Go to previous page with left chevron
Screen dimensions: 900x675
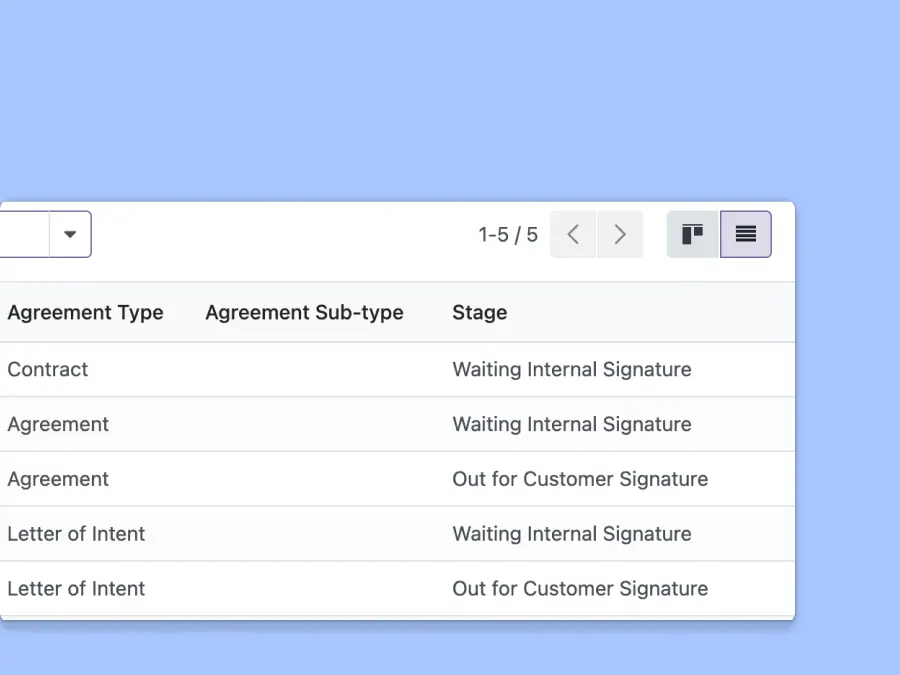point(572,234)
